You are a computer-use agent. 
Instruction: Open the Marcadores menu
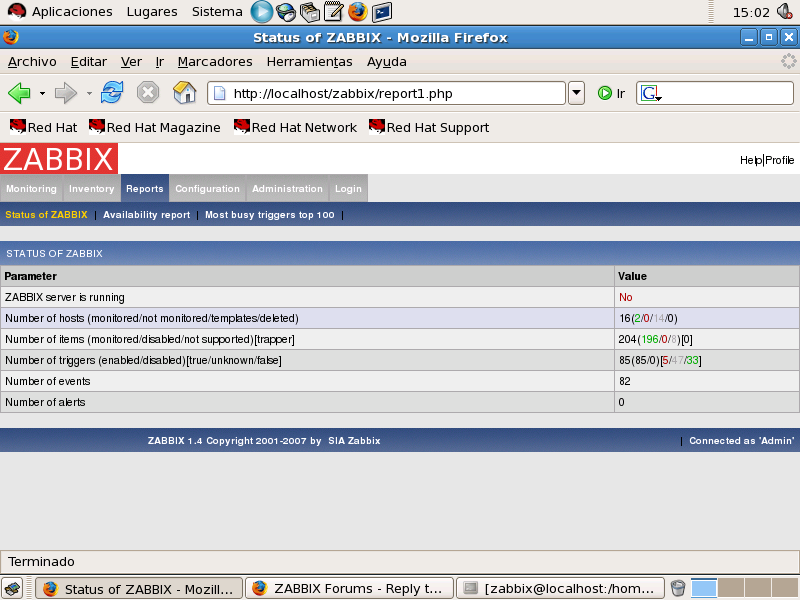pyautogui.click(x=214, y=61)
